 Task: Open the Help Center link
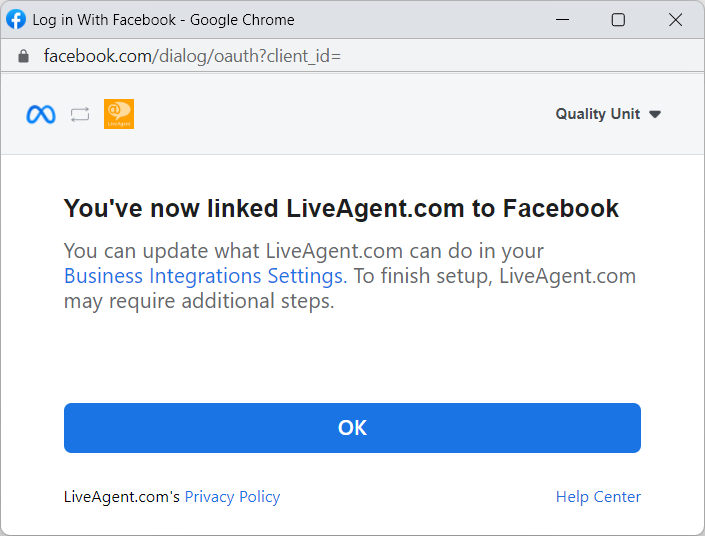598,497
